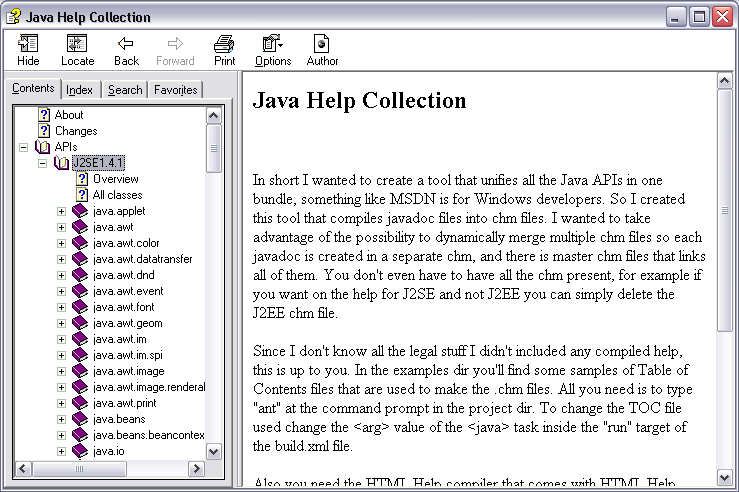Click the content pane scroll up arrow

tap(725, 82)
